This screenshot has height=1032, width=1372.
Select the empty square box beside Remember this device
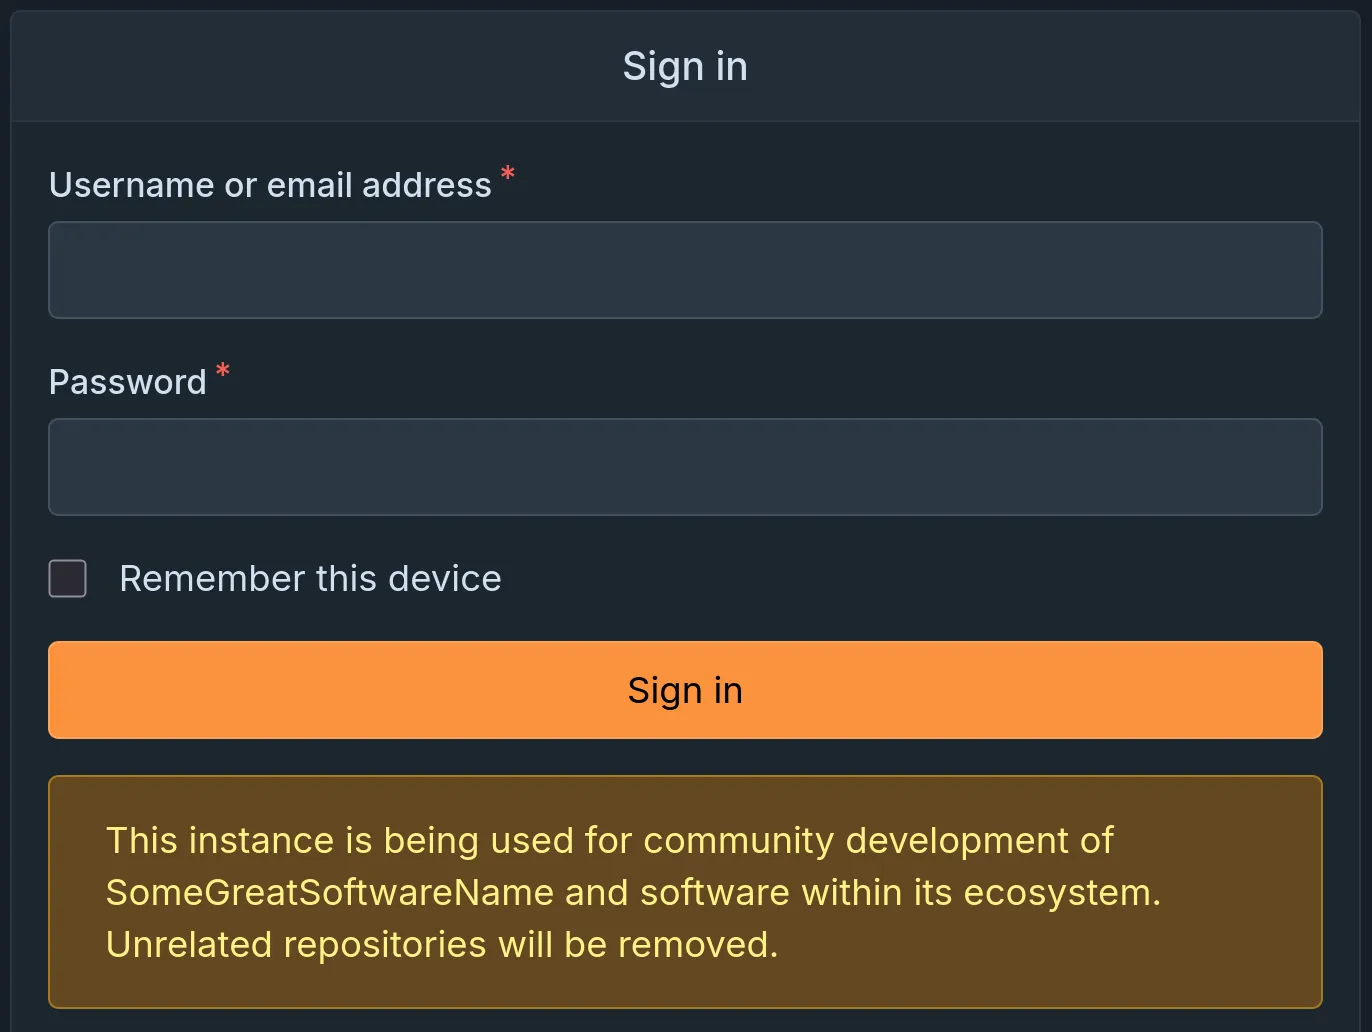coord(67,578)
